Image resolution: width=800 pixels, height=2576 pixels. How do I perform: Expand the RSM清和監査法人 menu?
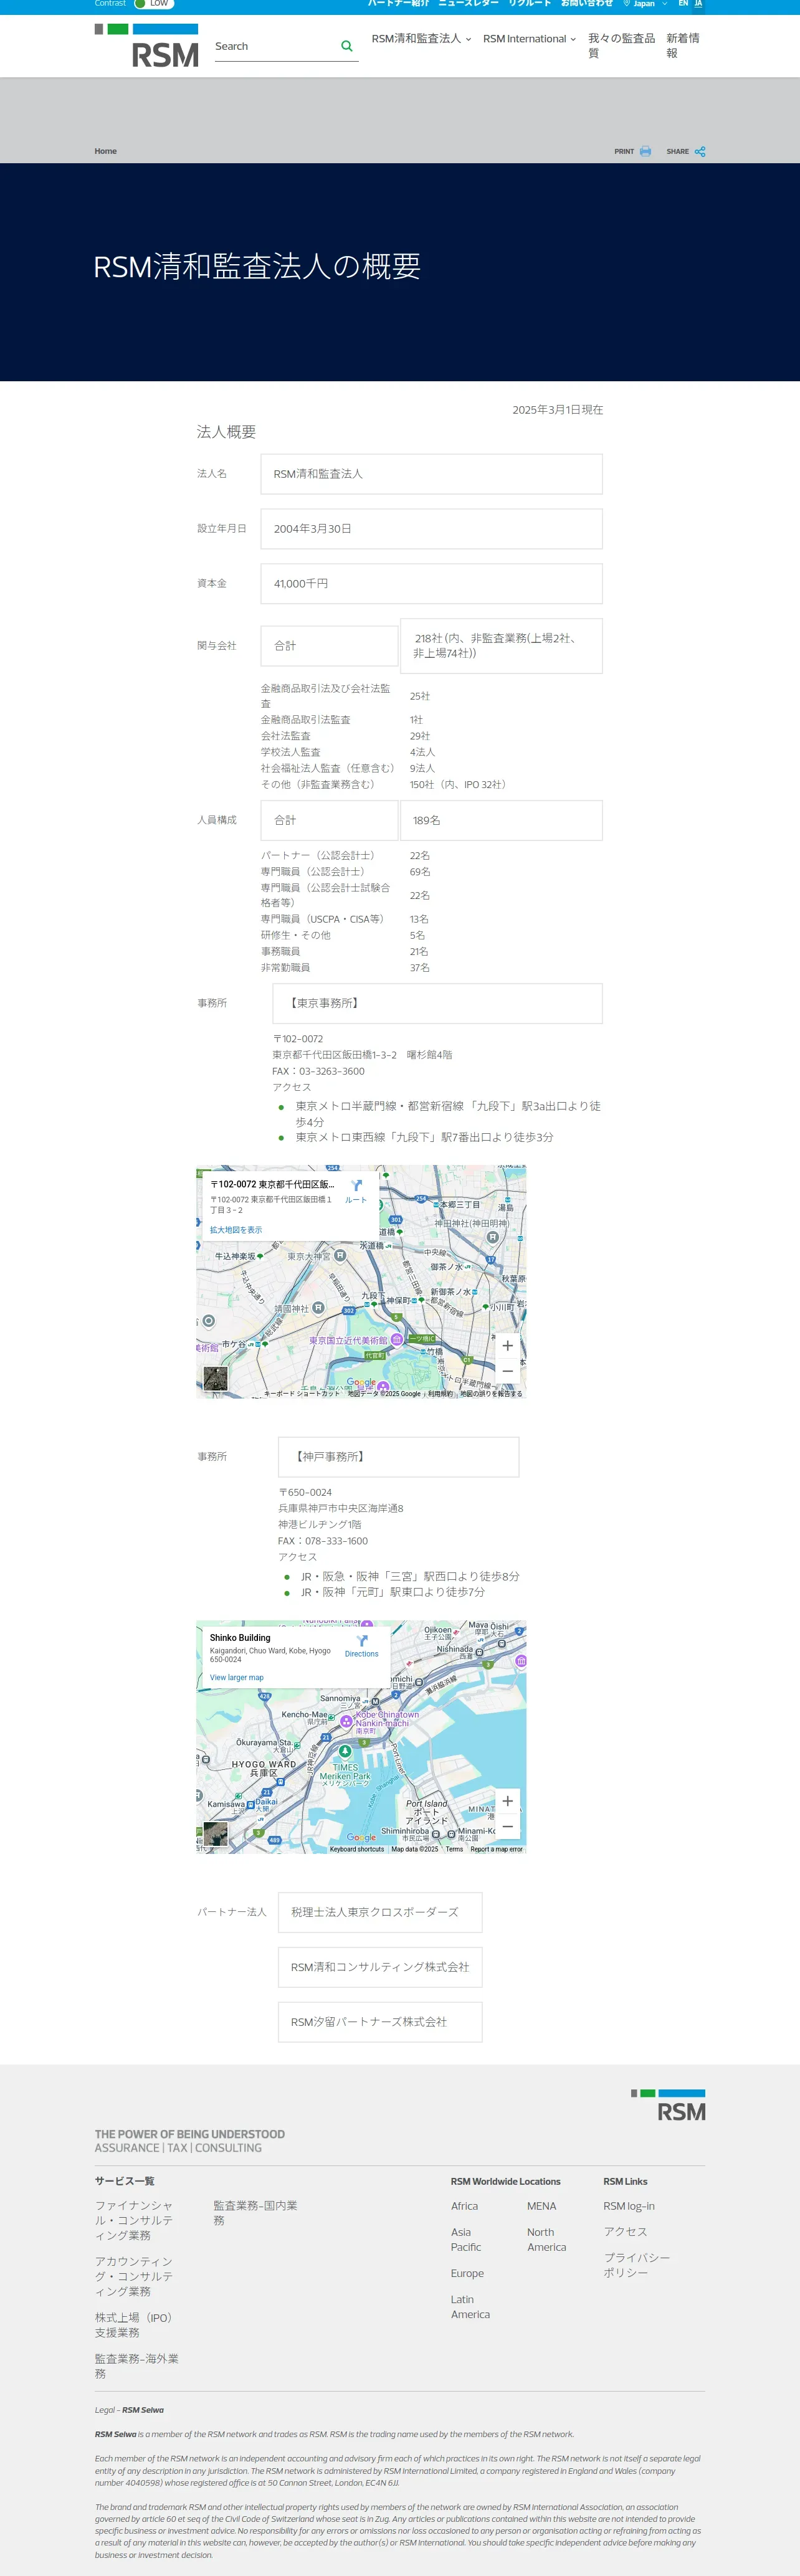pos(421,39)
